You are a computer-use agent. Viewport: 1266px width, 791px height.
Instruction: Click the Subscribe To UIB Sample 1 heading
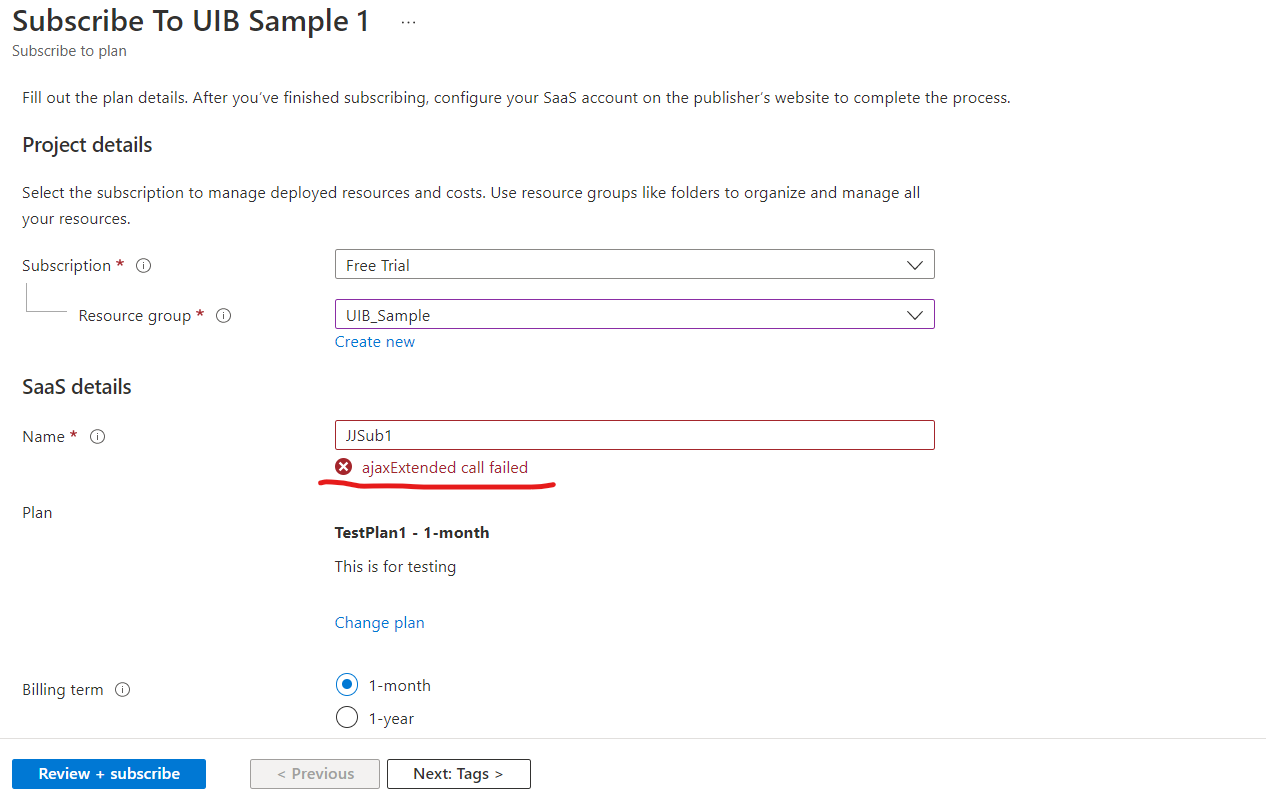click(x=189, y=20)
